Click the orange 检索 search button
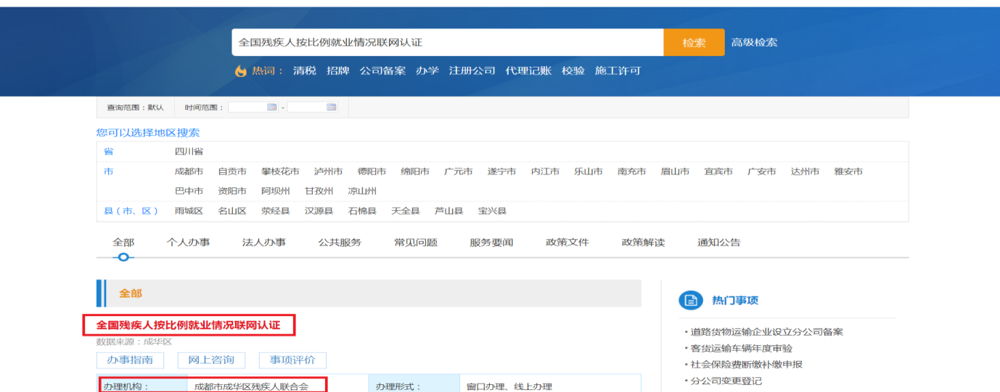The height and width of the screenshot is (392, 1000). (694, 43)
